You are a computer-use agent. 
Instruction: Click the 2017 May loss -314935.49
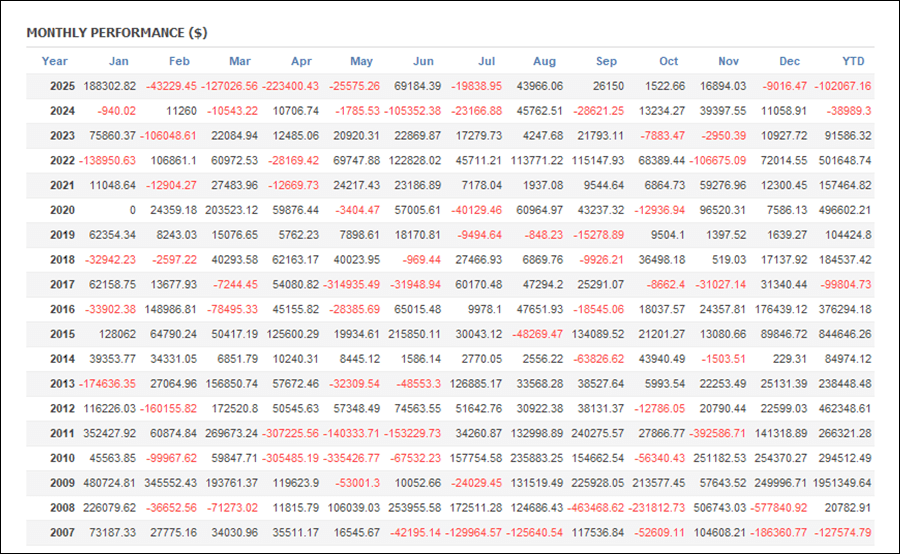347,284
